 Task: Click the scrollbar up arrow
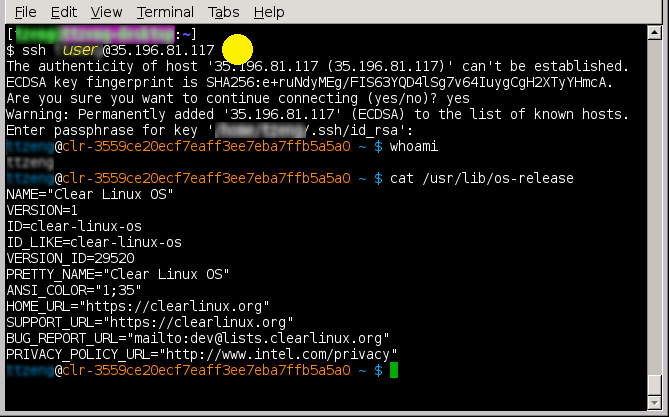coord(654,33)
